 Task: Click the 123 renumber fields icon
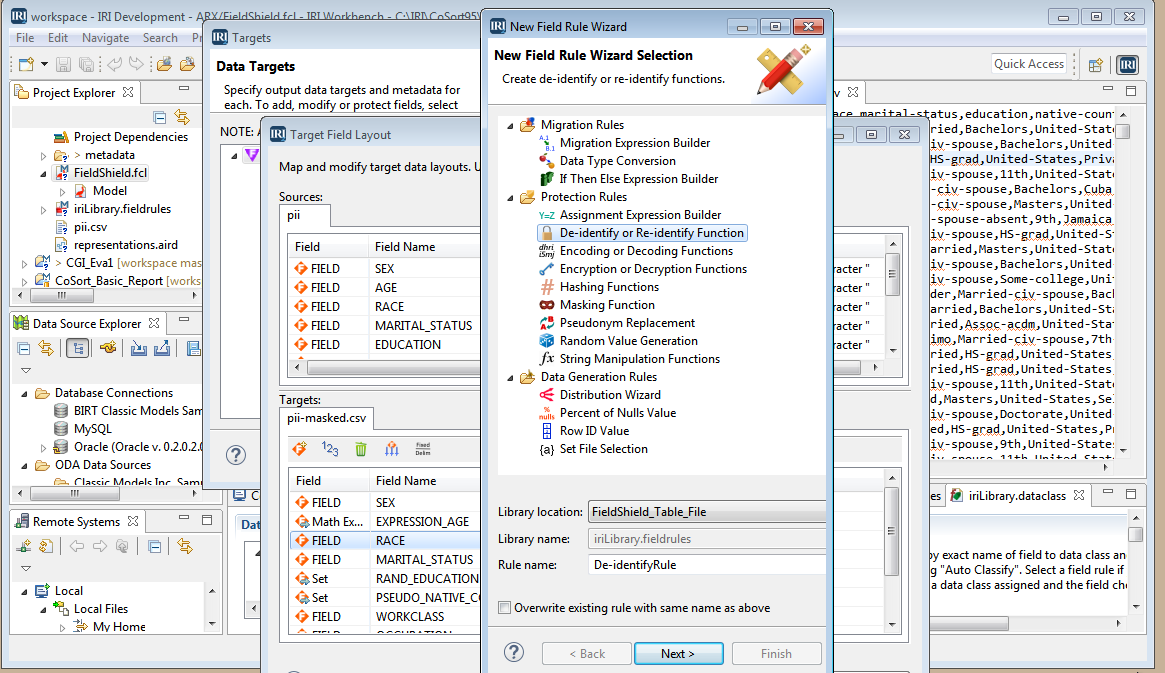pyautogui.click(x=327, y=450)
